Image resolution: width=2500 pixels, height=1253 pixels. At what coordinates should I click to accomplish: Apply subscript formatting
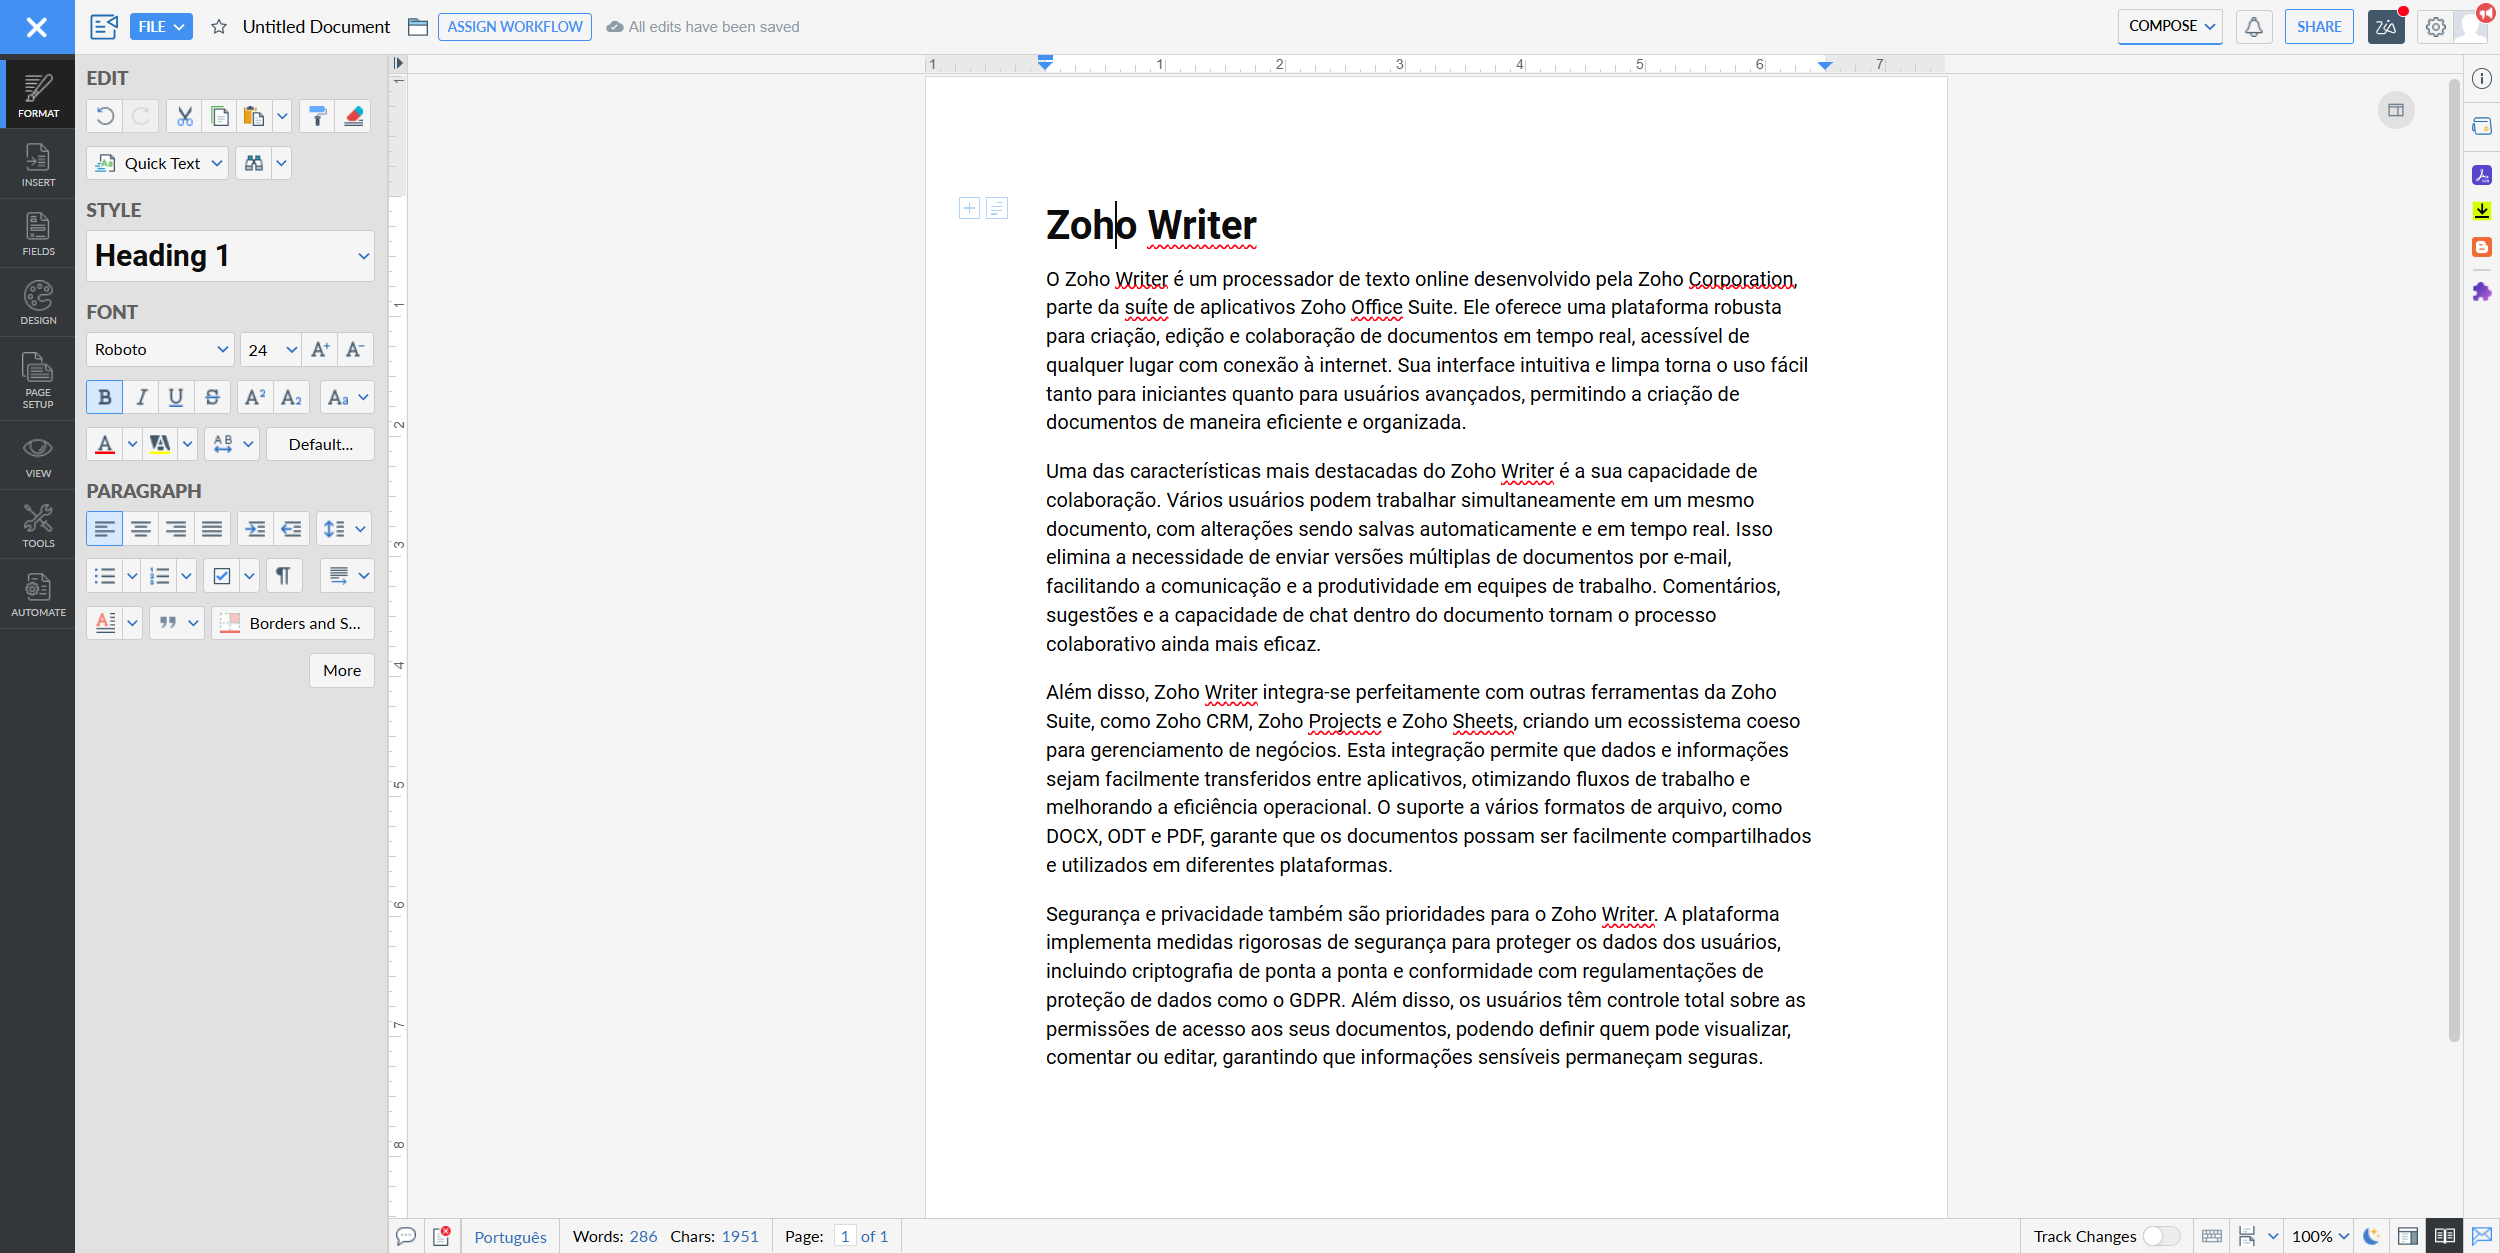point(291,397)
